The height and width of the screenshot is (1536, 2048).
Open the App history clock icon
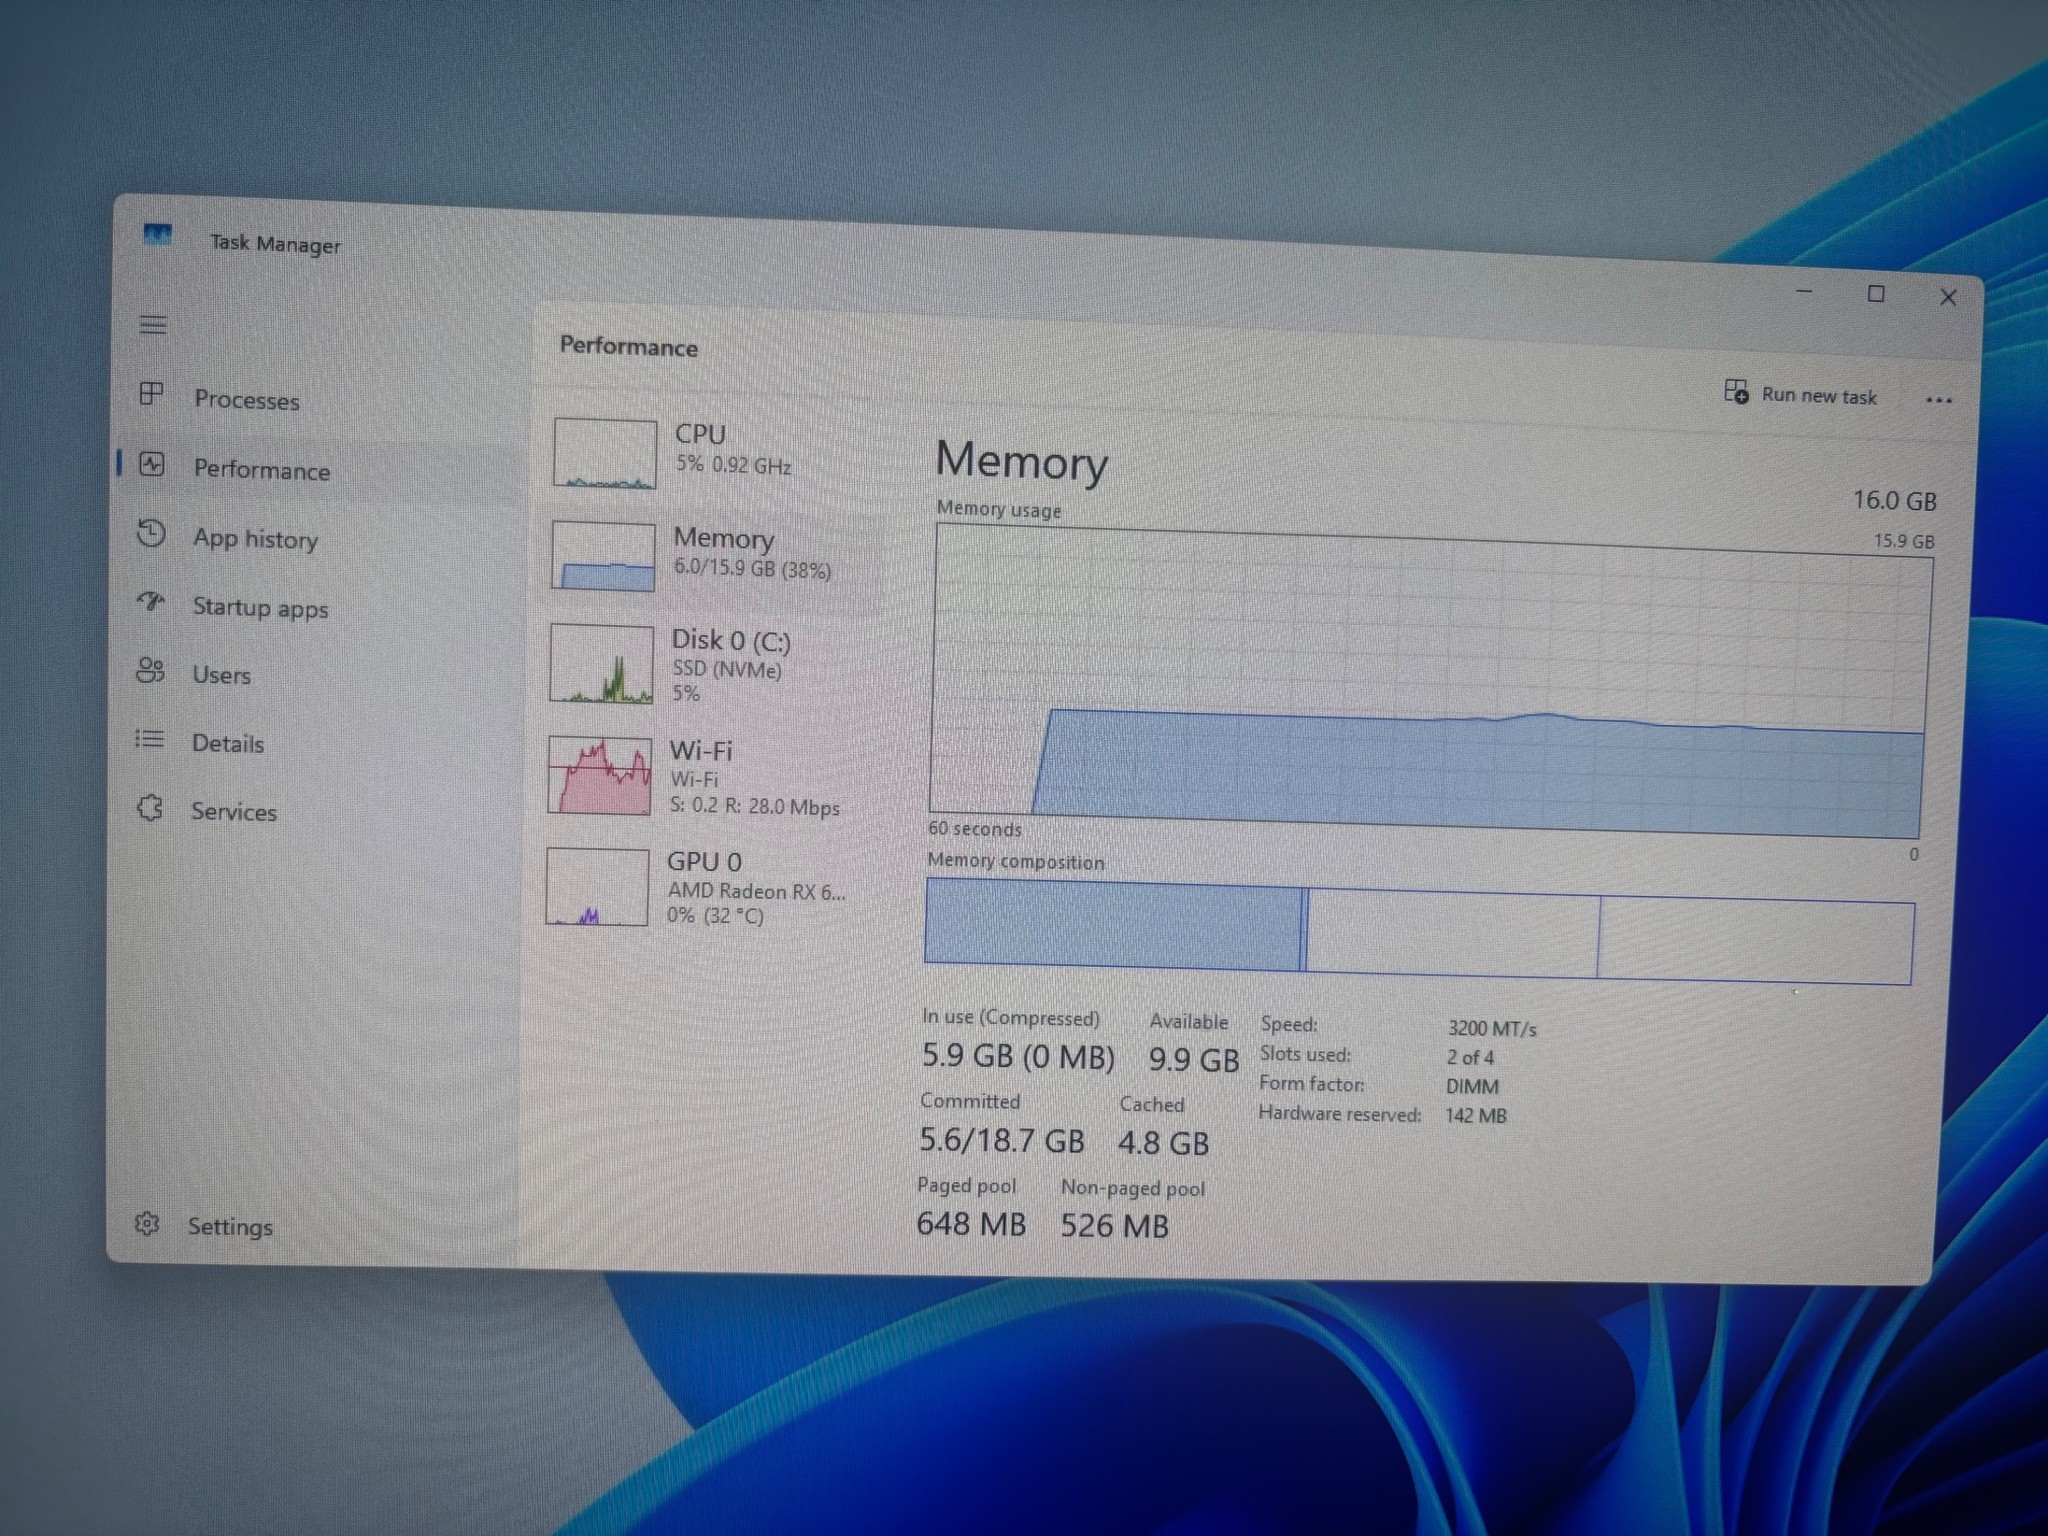151,533
